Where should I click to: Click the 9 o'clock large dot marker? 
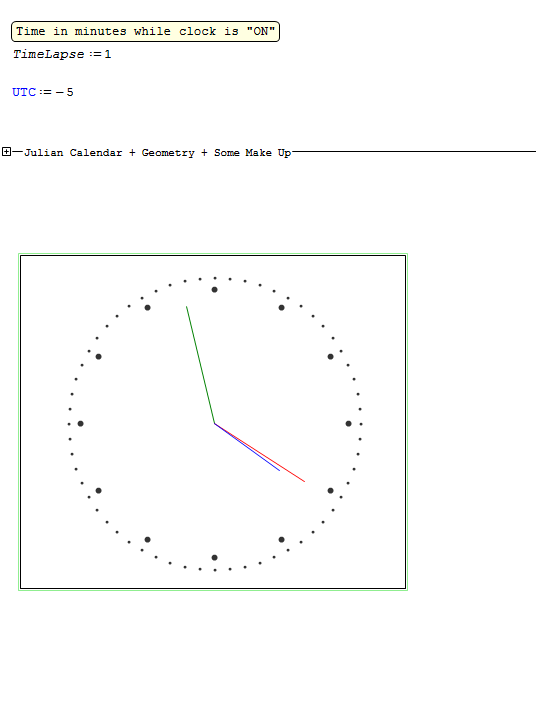(81, 424)
